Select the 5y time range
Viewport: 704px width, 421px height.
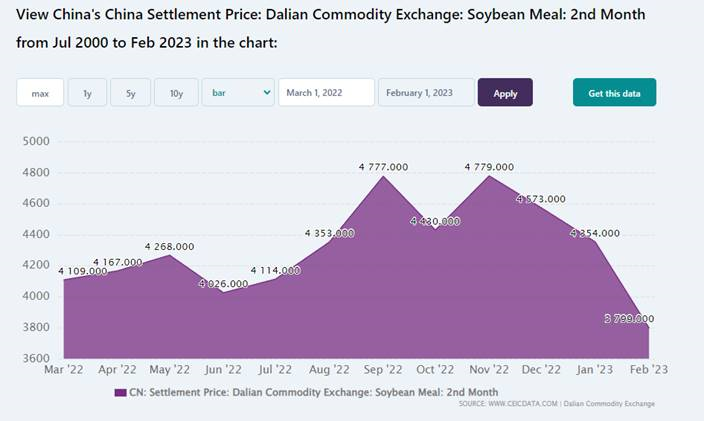[x=131, y=93]
